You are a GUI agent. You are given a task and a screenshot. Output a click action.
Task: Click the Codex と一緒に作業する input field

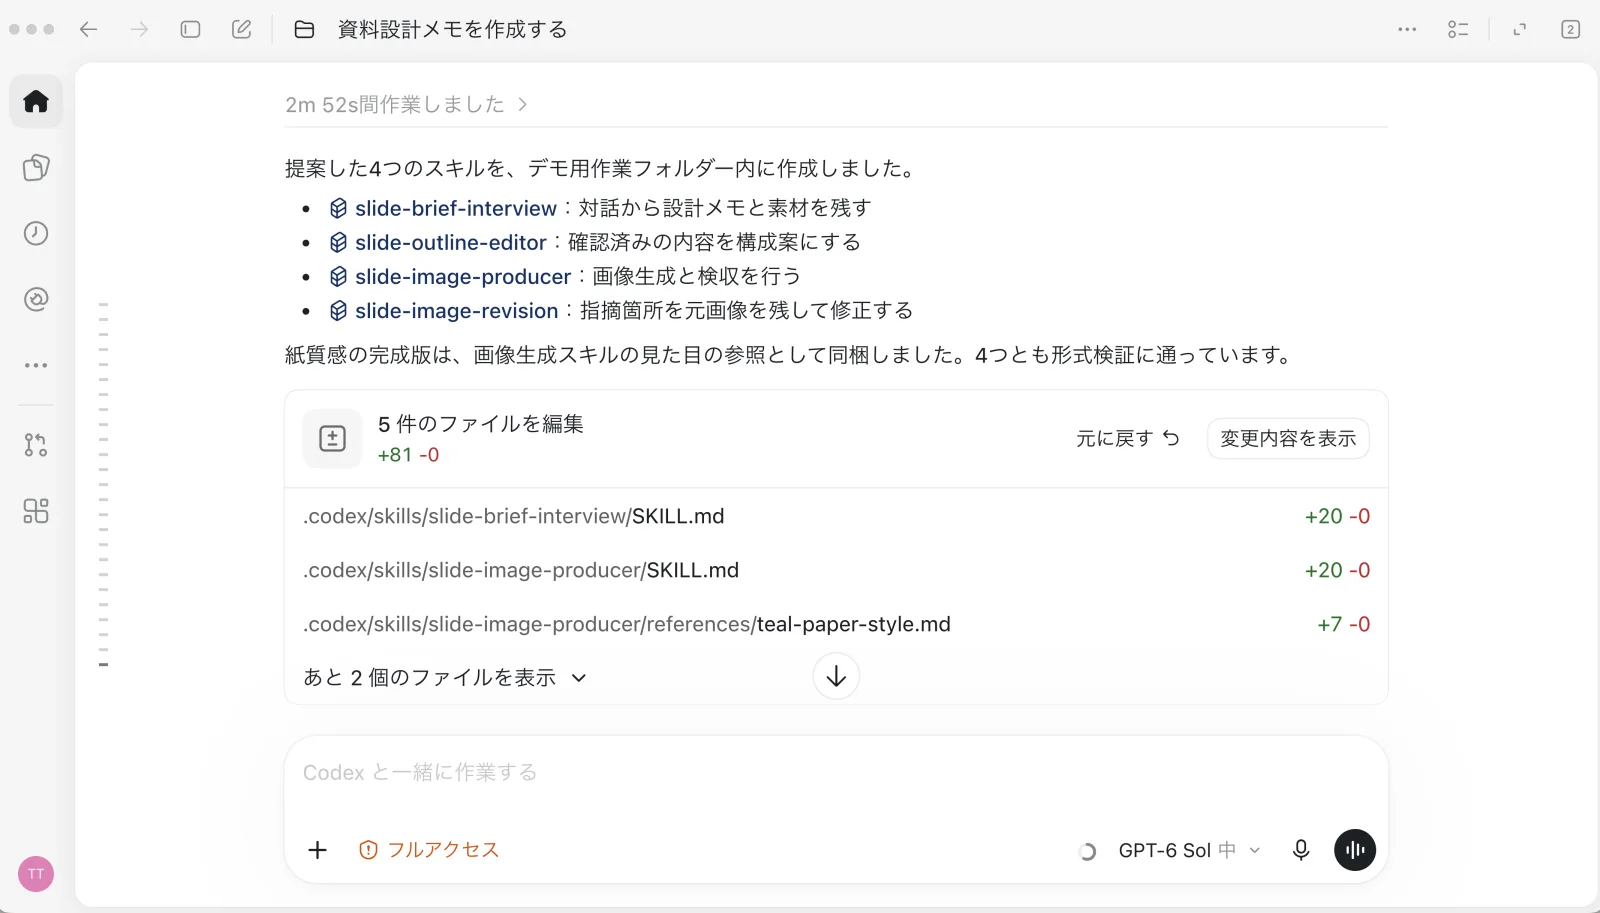[836, 773]
